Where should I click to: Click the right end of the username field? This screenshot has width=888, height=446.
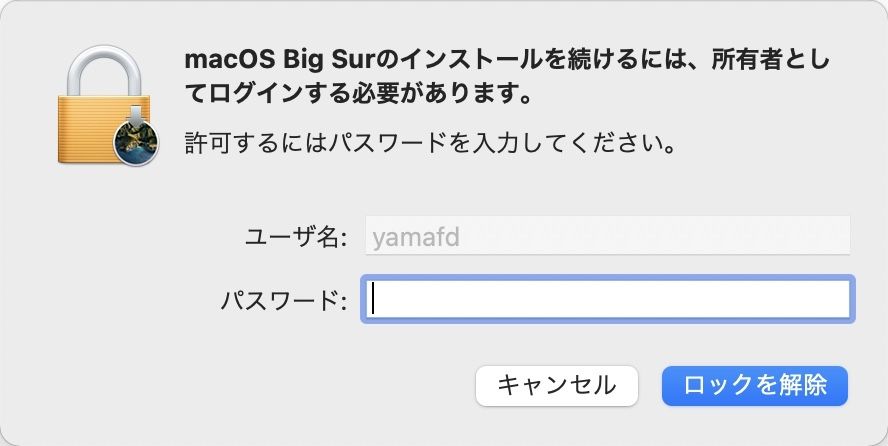(838, 235)
